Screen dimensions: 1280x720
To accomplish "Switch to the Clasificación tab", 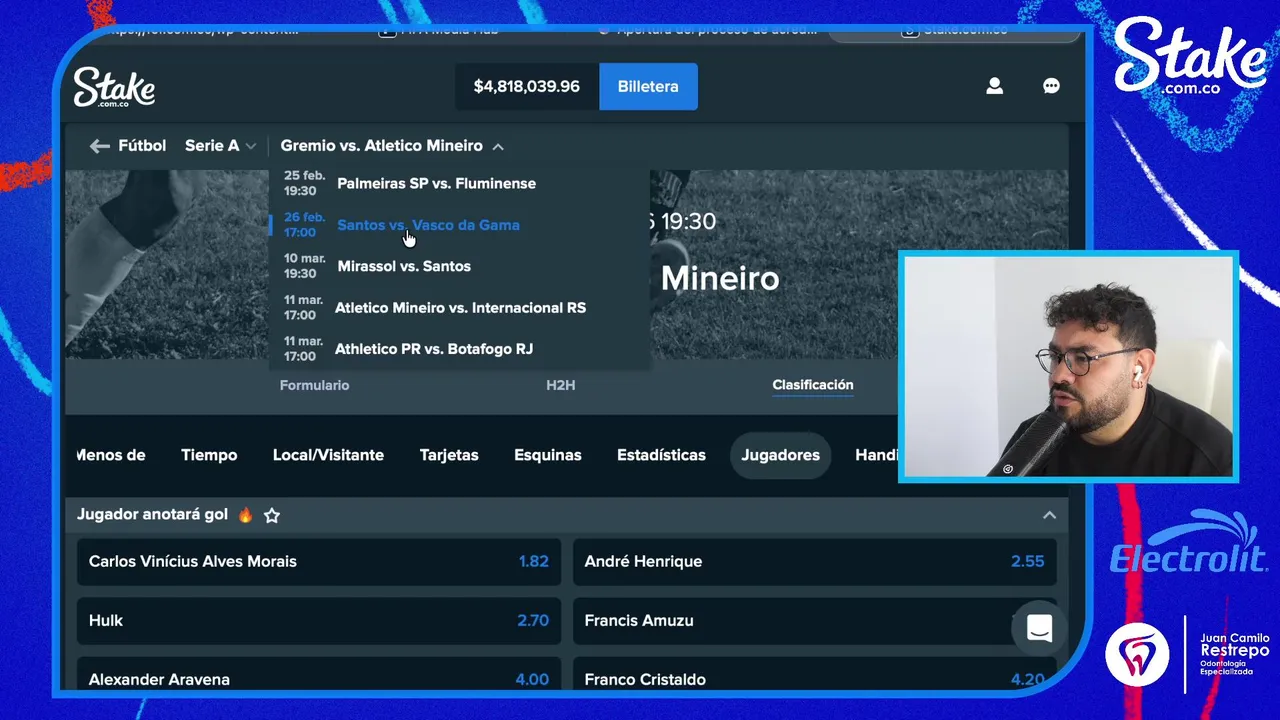I will [813, 385].
